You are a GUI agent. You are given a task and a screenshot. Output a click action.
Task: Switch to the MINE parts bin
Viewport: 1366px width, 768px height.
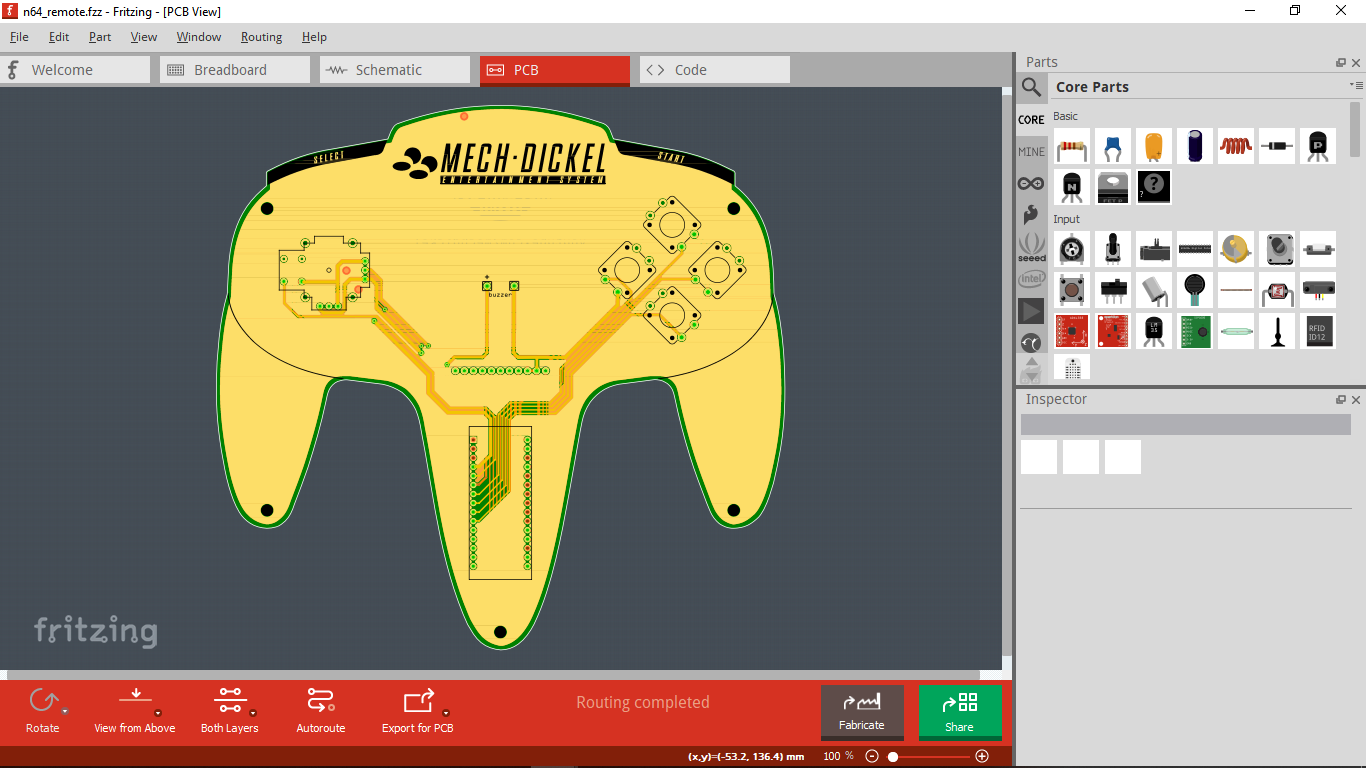coord(1031,151)
